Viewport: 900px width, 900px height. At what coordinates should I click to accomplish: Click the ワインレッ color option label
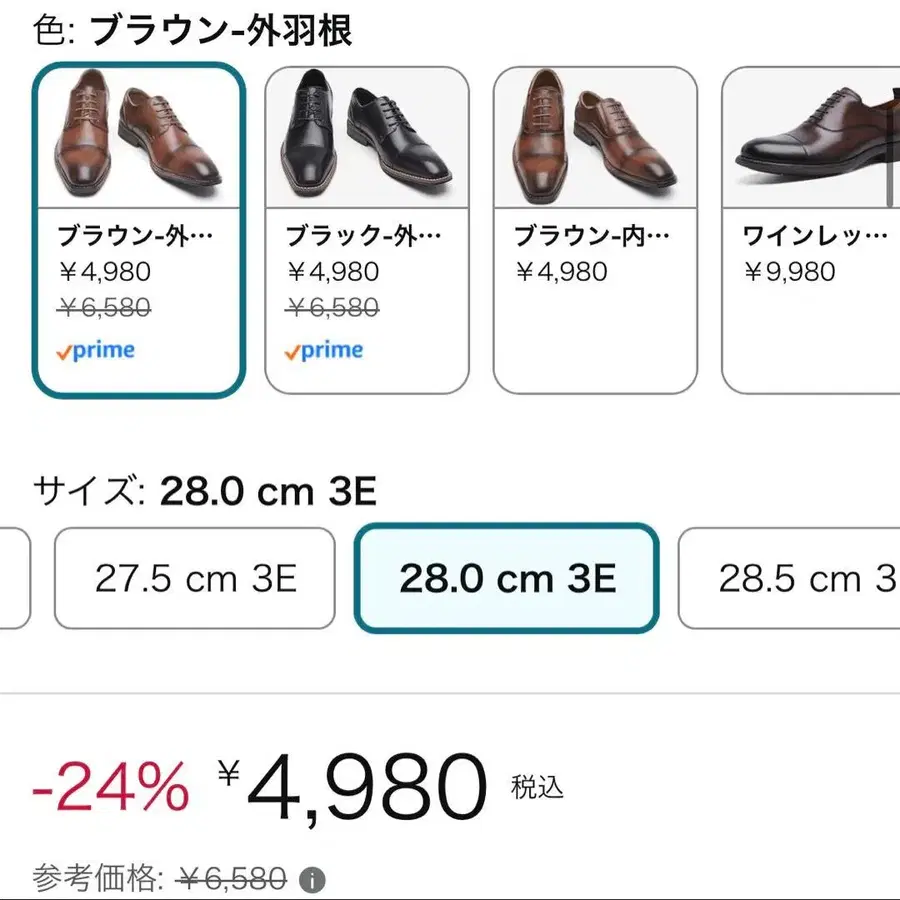tap(815, 237)
